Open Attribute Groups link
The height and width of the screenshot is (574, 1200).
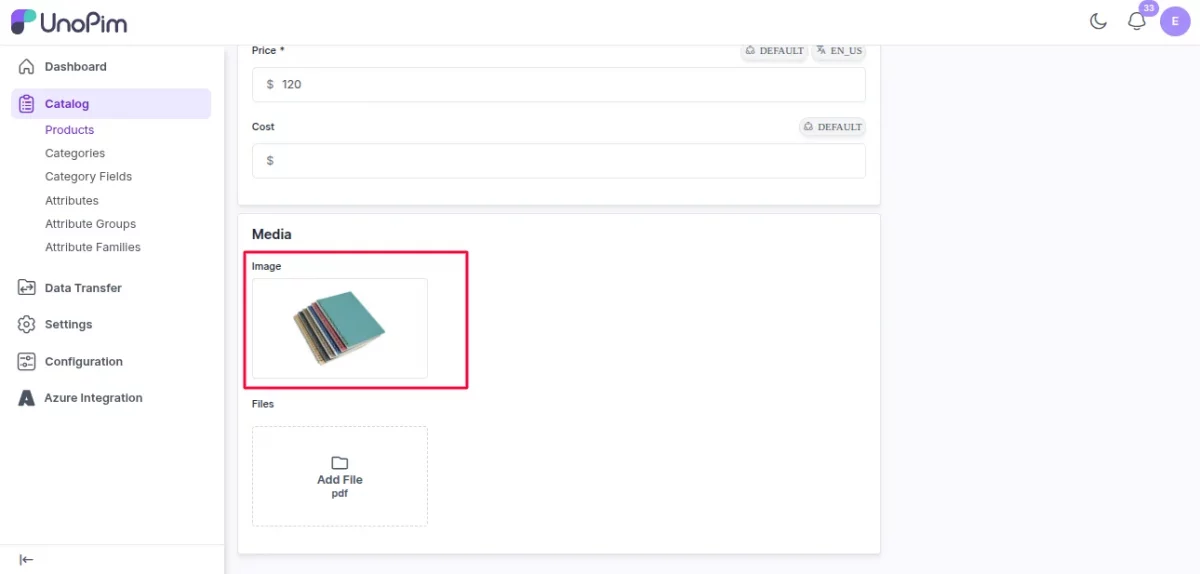click(90, 224)
